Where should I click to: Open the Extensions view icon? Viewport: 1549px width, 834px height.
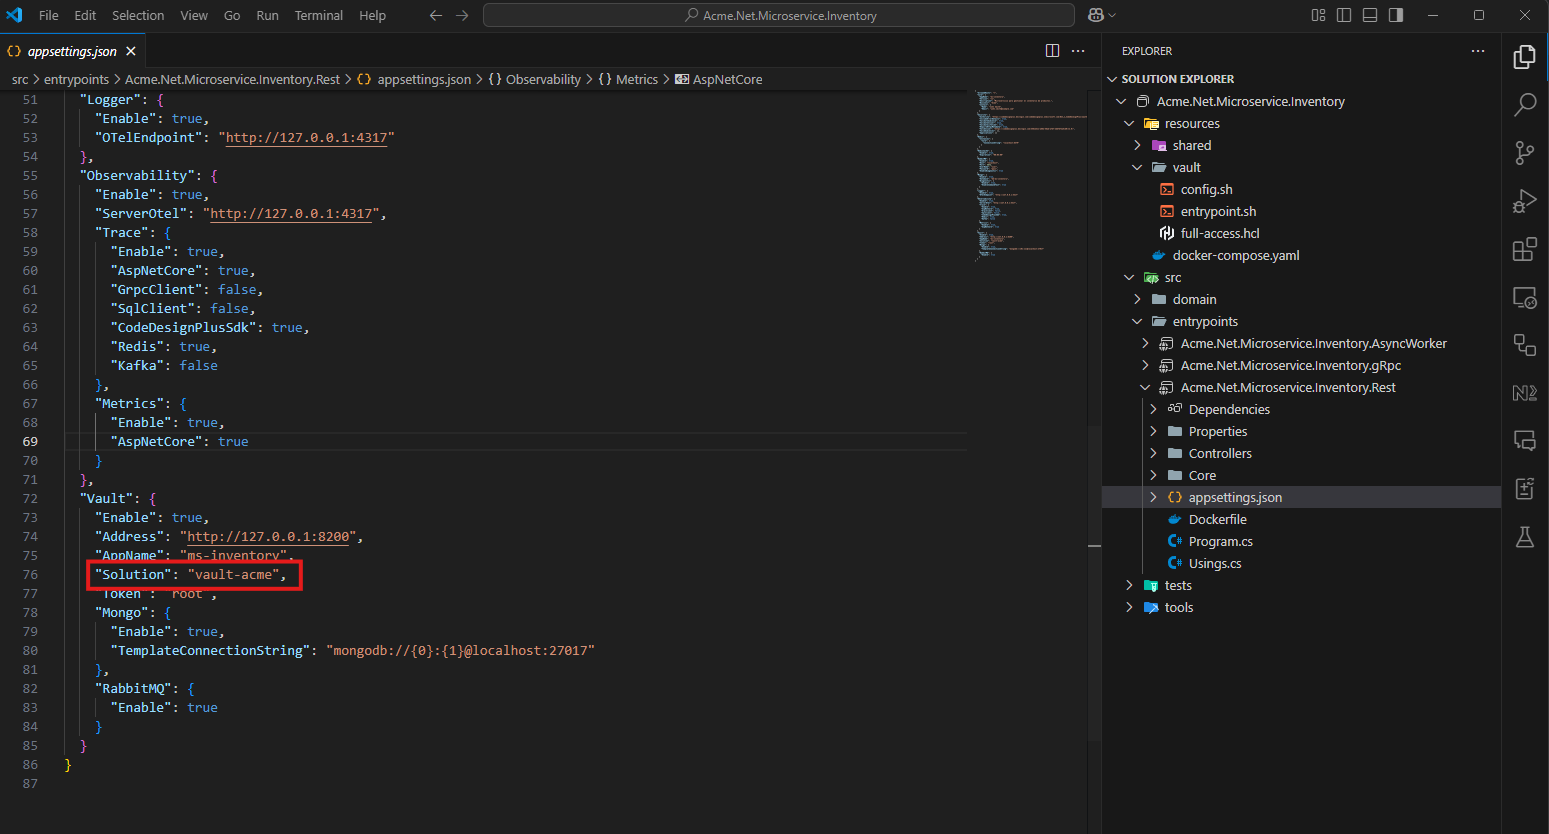click(1524, 249)
